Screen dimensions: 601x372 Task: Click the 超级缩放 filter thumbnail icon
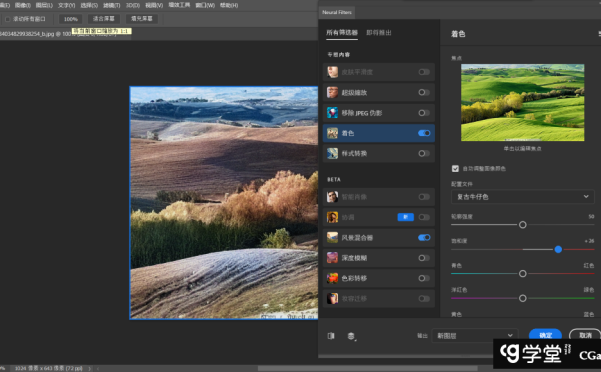[332, 92]
